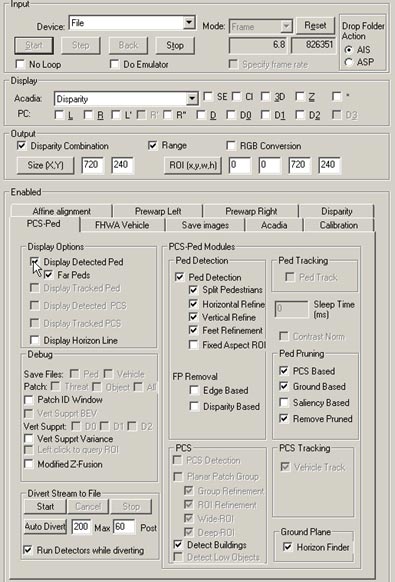Select the AIS radio button
395x582 pixels.
[349, 49]
